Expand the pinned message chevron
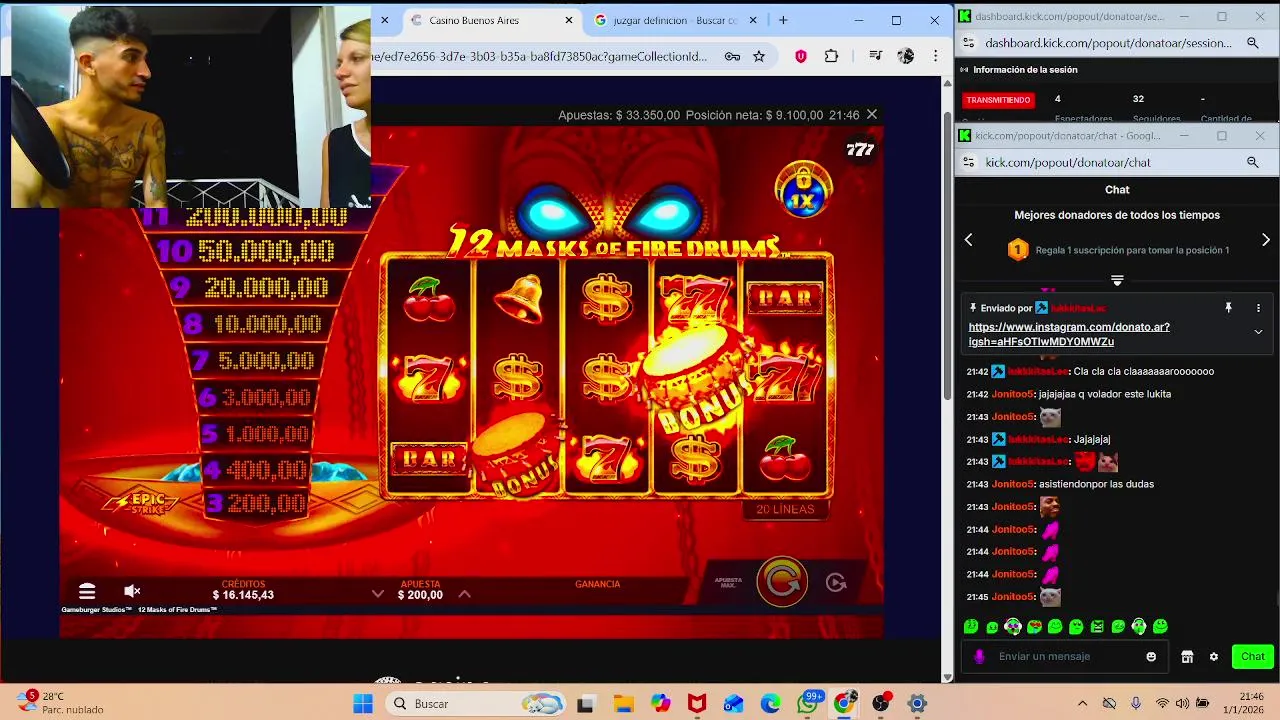Viewport: 1280px width, 720px height. pyautogui.click(x=1258, y=332)
